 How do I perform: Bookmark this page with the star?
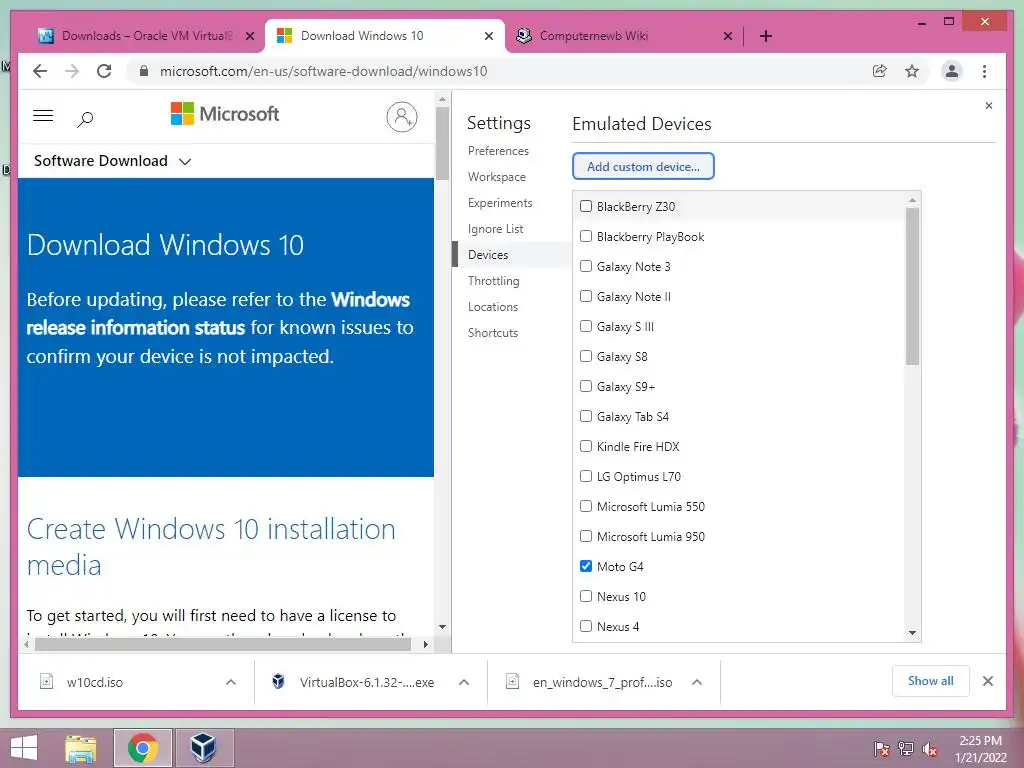pos(912,71)
